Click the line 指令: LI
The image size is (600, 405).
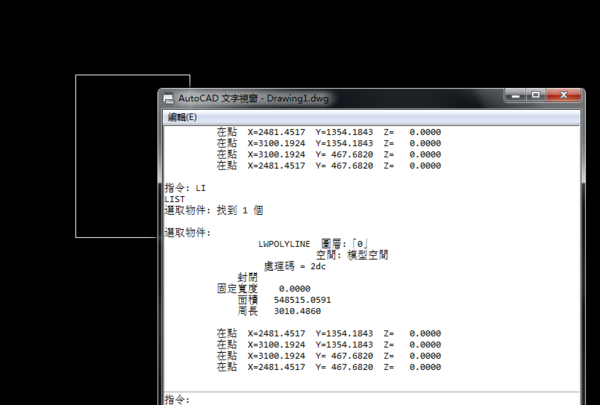coord(185,188)
